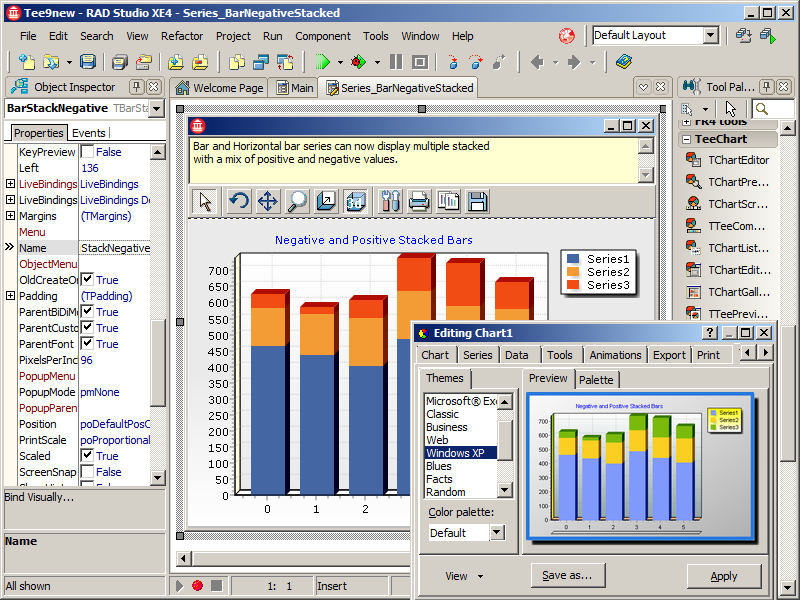Click the Step Over debug icon
This screenshot has height=600, width=800.
[476, 62]
